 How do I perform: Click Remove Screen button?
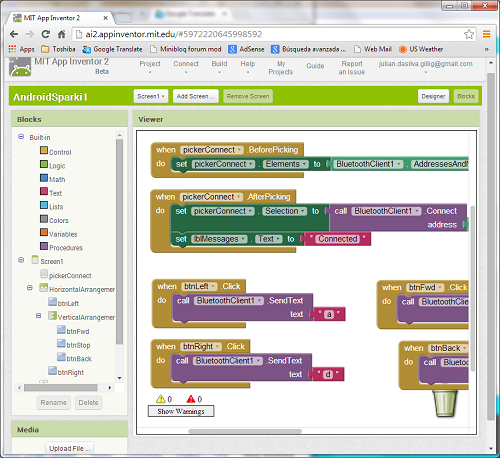coord(248,96)
